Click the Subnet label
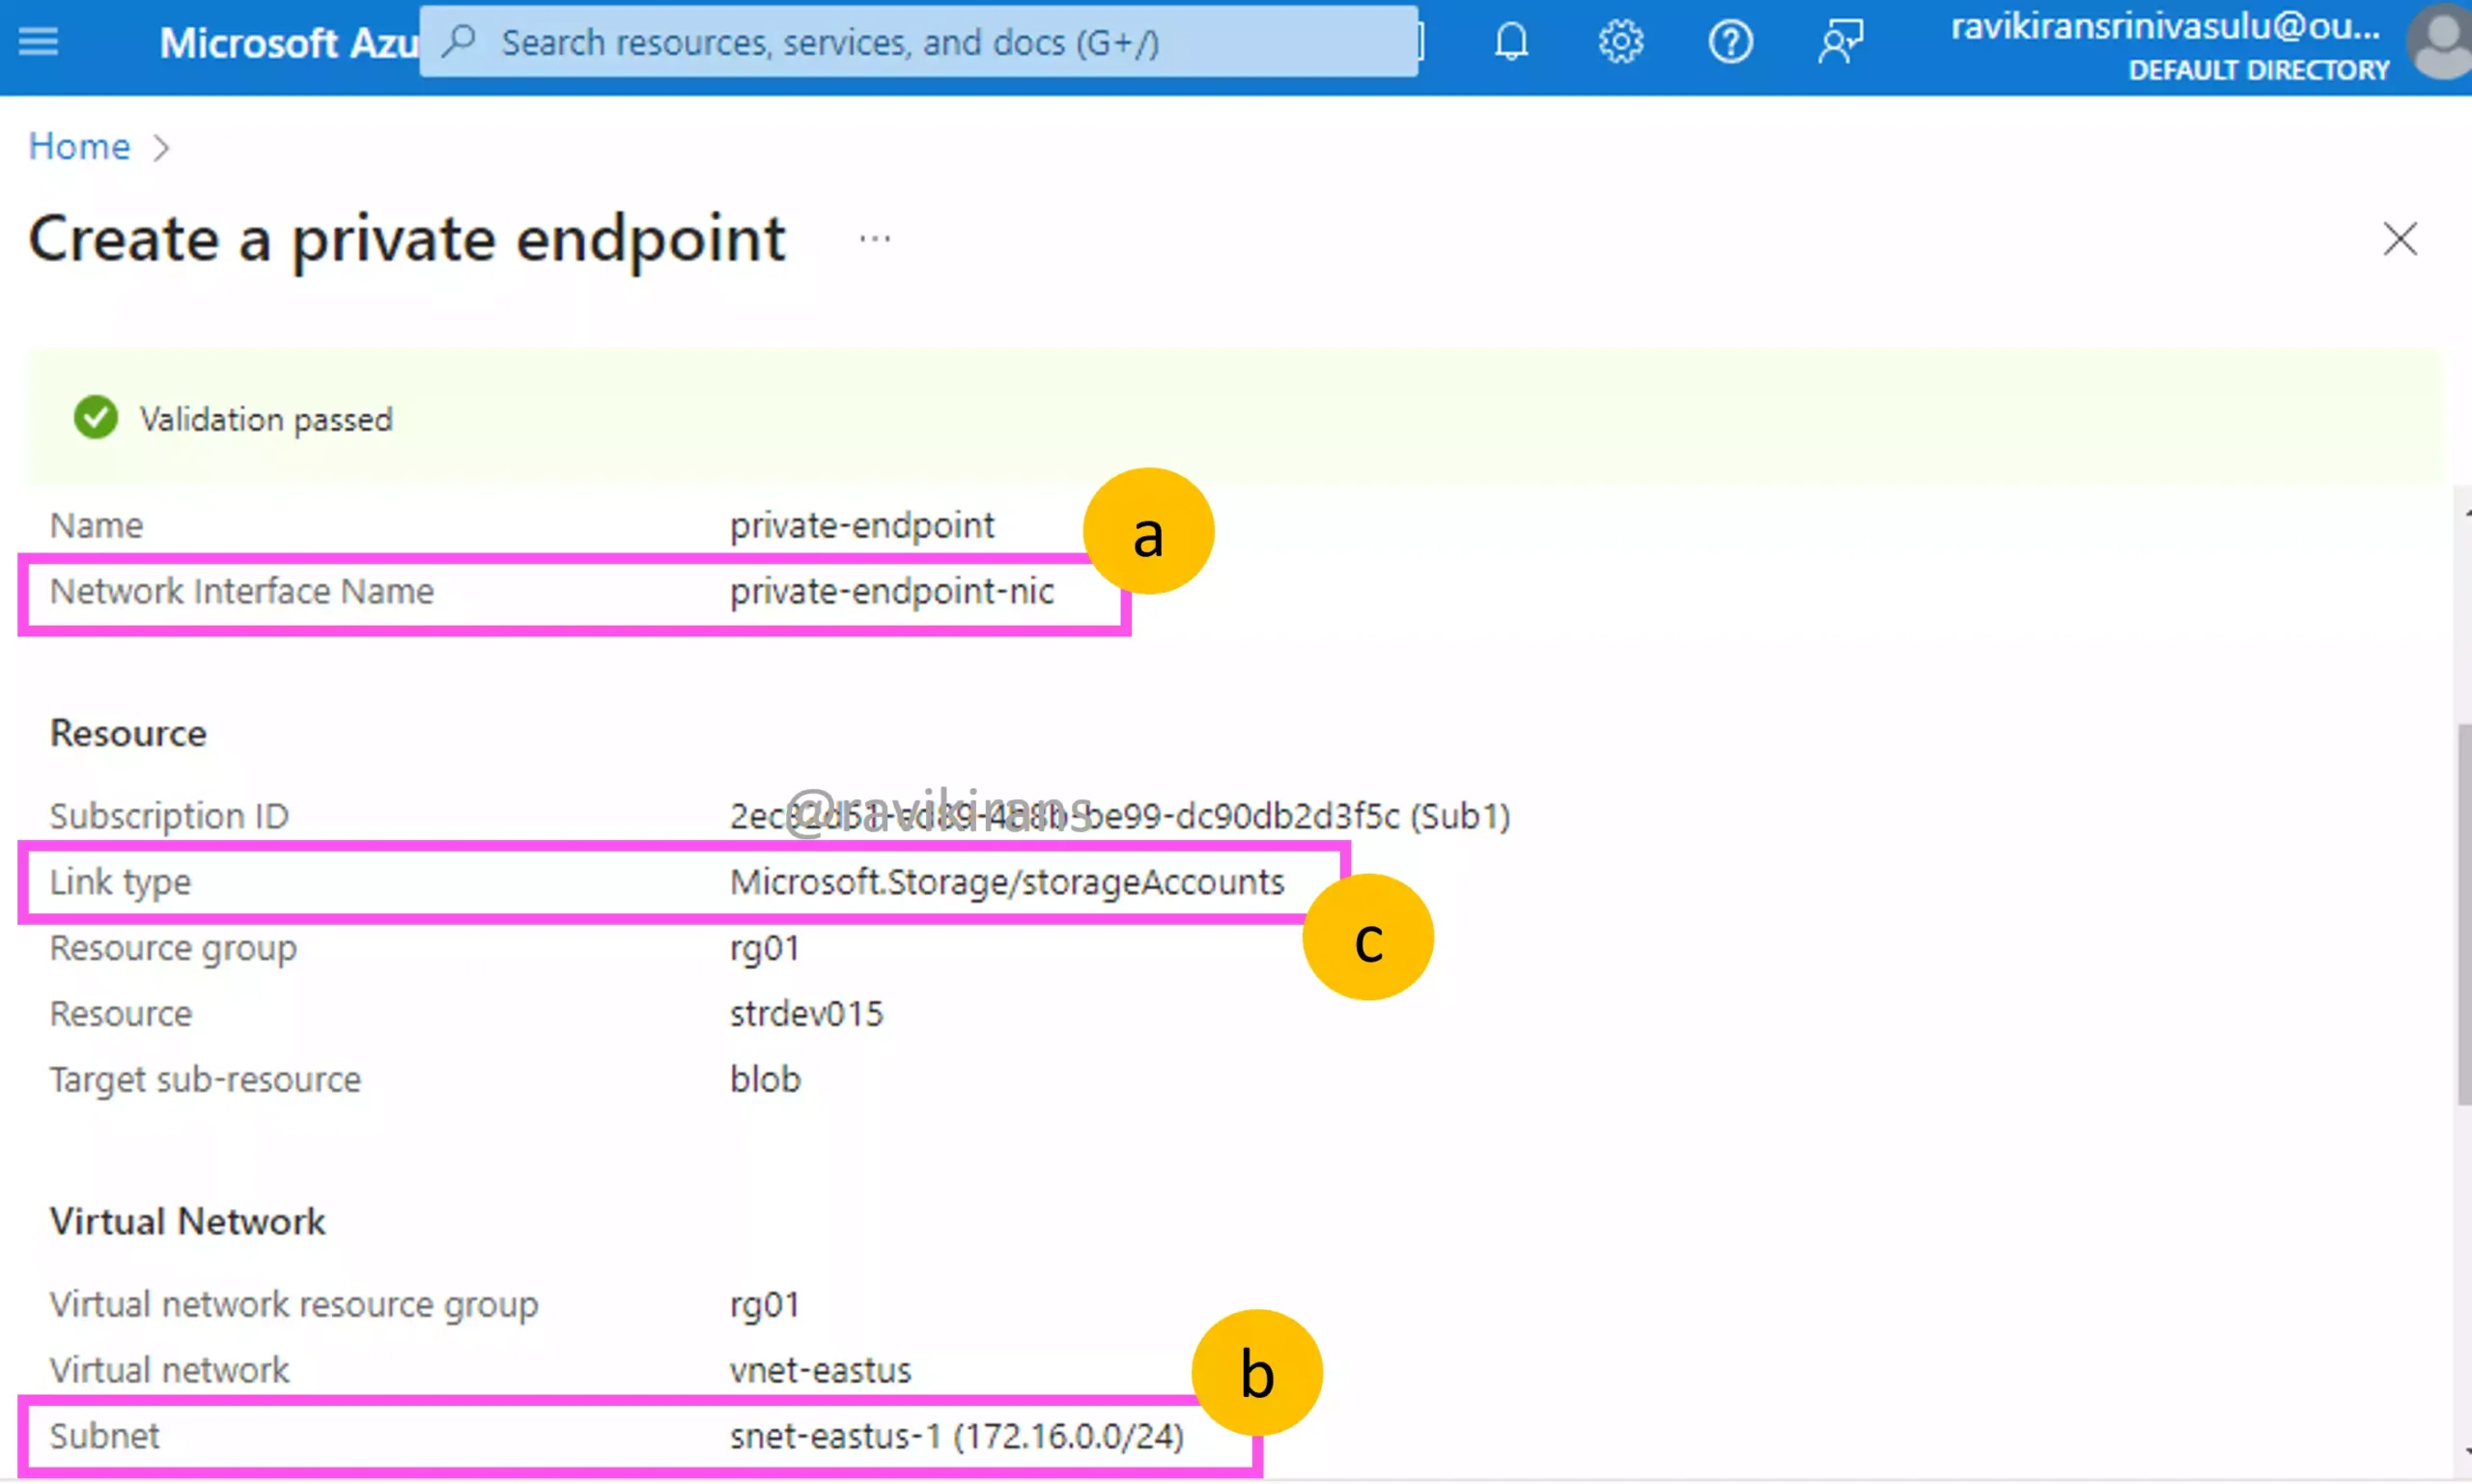 click(105, 1436)
